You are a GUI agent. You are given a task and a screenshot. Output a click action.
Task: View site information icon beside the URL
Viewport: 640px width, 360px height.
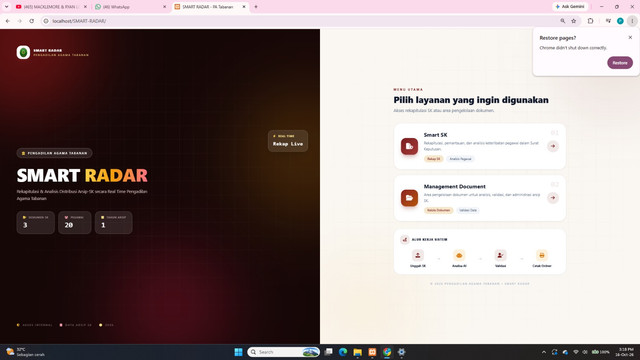46,21
